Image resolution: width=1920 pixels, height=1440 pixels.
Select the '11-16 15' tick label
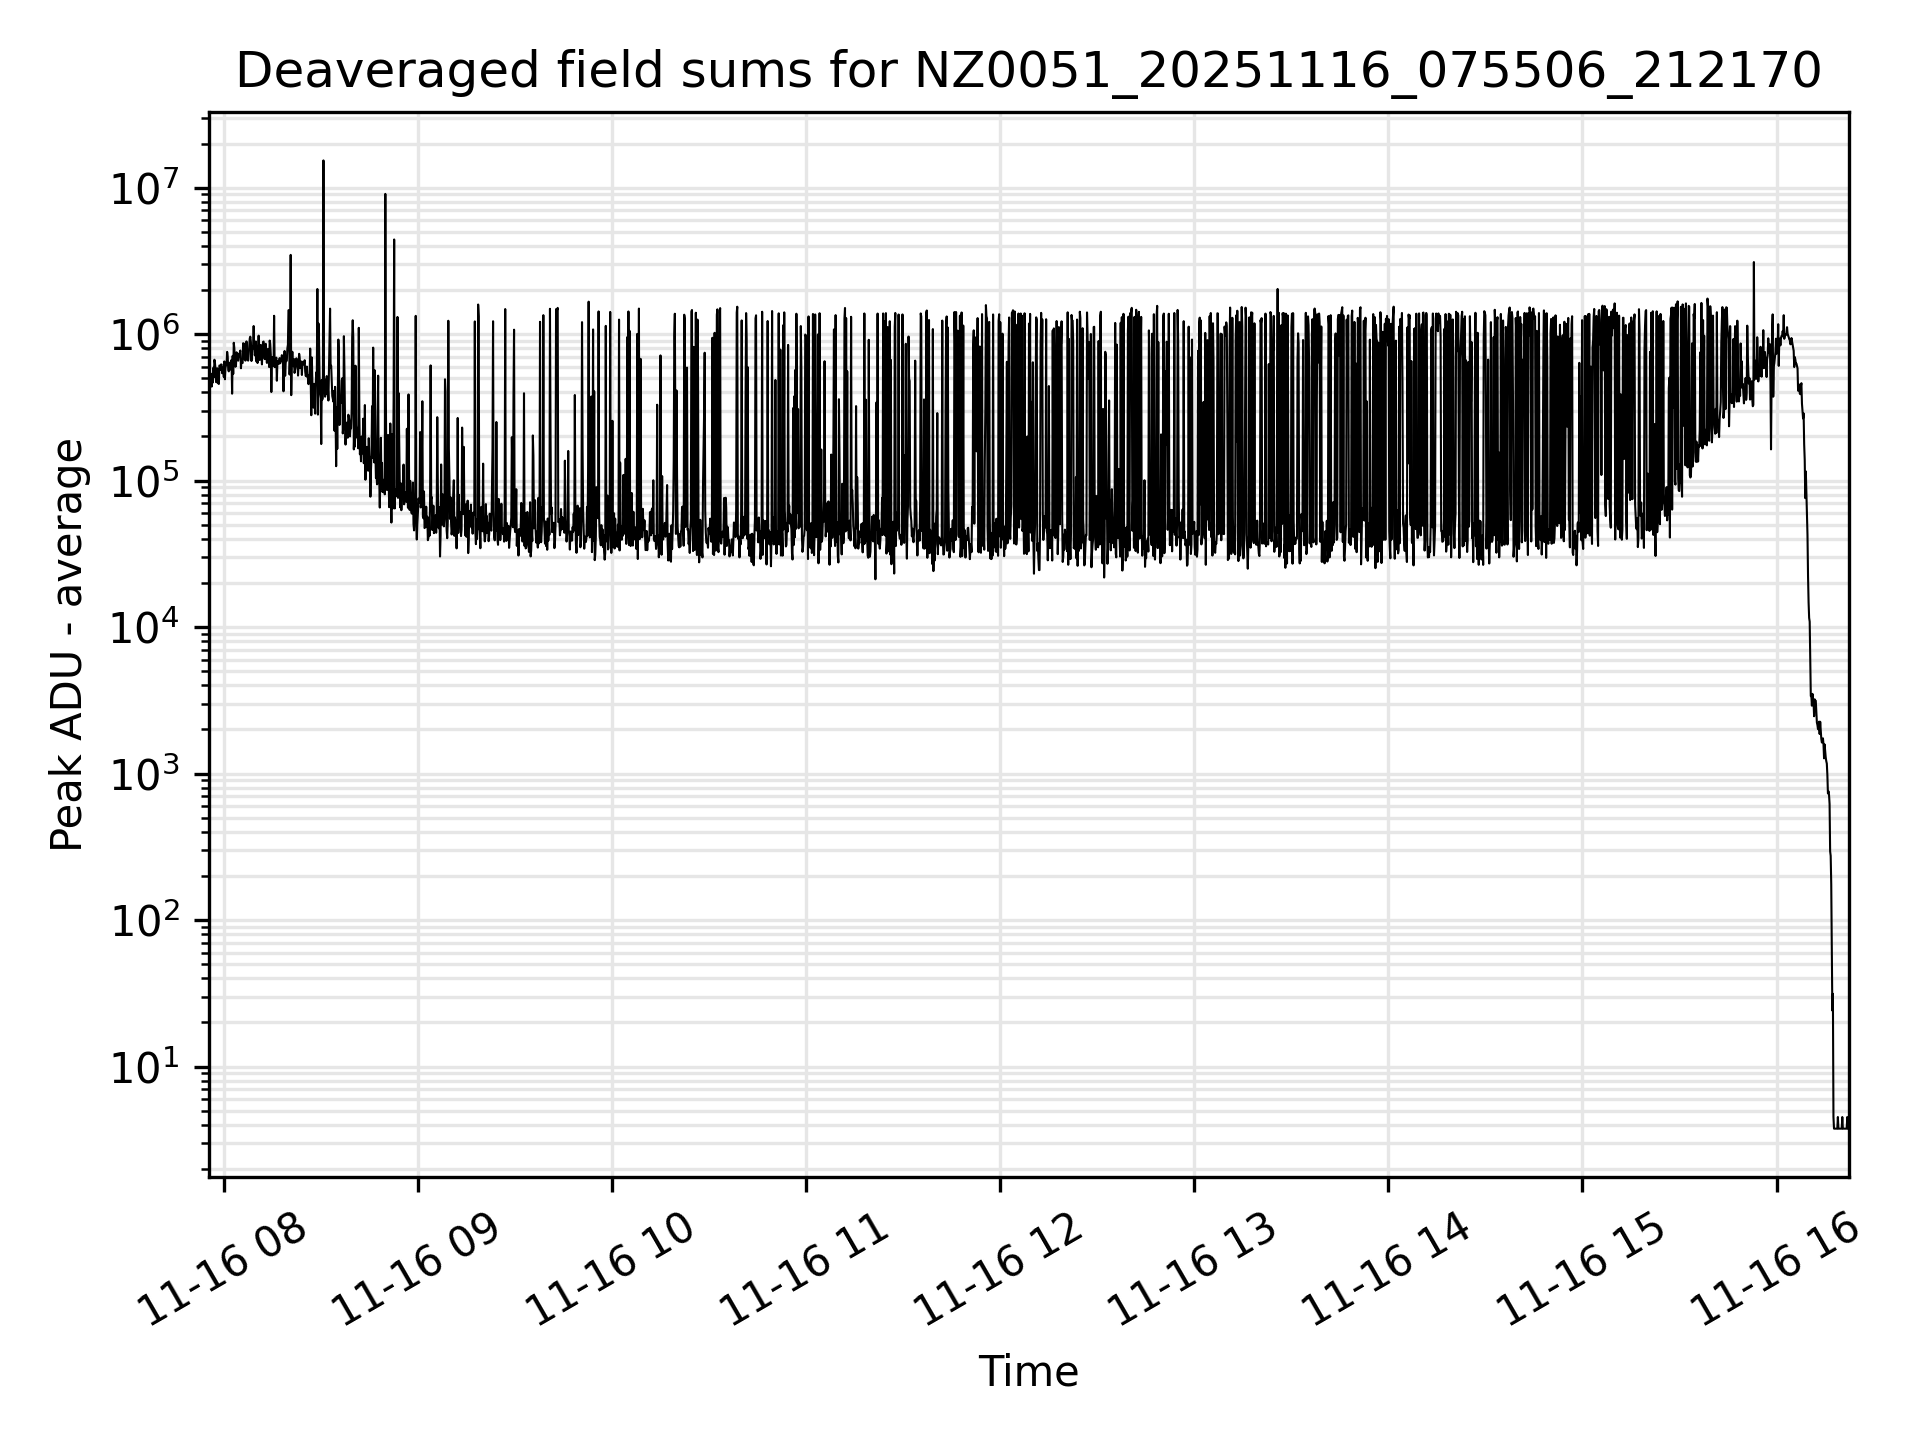1581,1271
